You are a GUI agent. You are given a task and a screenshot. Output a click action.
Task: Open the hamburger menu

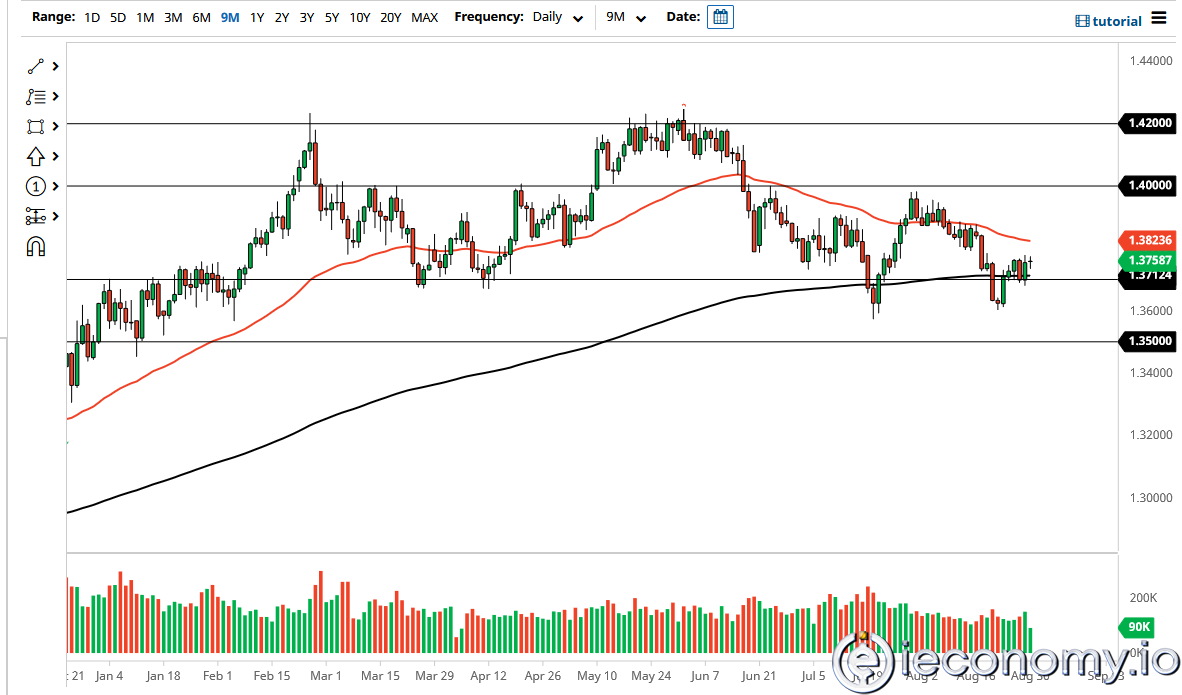1158,18
